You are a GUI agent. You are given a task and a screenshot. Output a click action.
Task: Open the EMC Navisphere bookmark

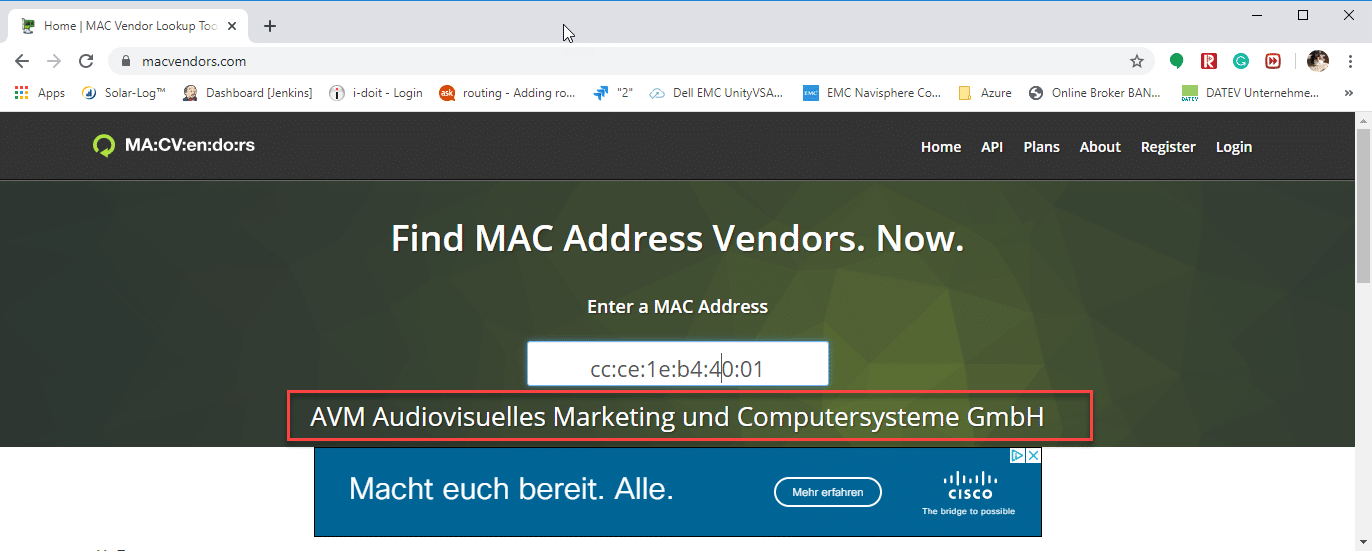pyautogui.click(x=872, y=93)
